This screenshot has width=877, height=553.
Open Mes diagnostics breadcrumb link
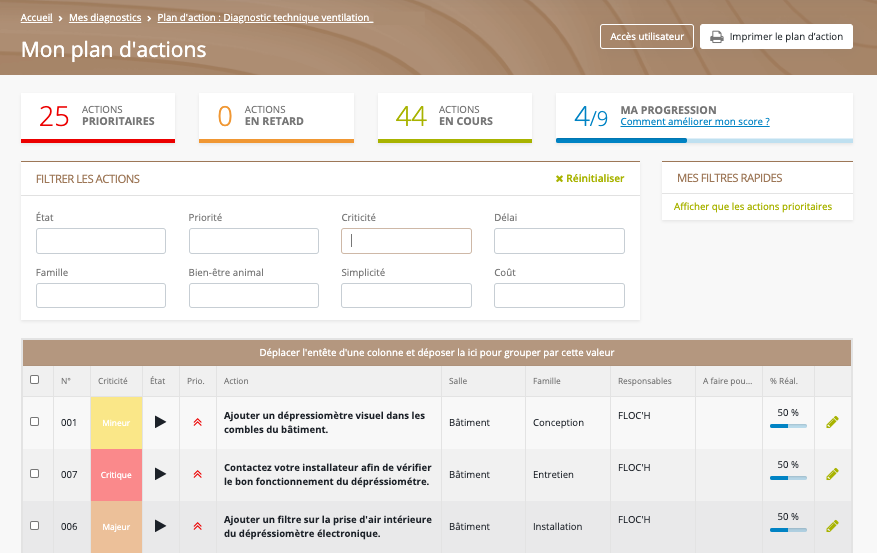pos(105,18)
